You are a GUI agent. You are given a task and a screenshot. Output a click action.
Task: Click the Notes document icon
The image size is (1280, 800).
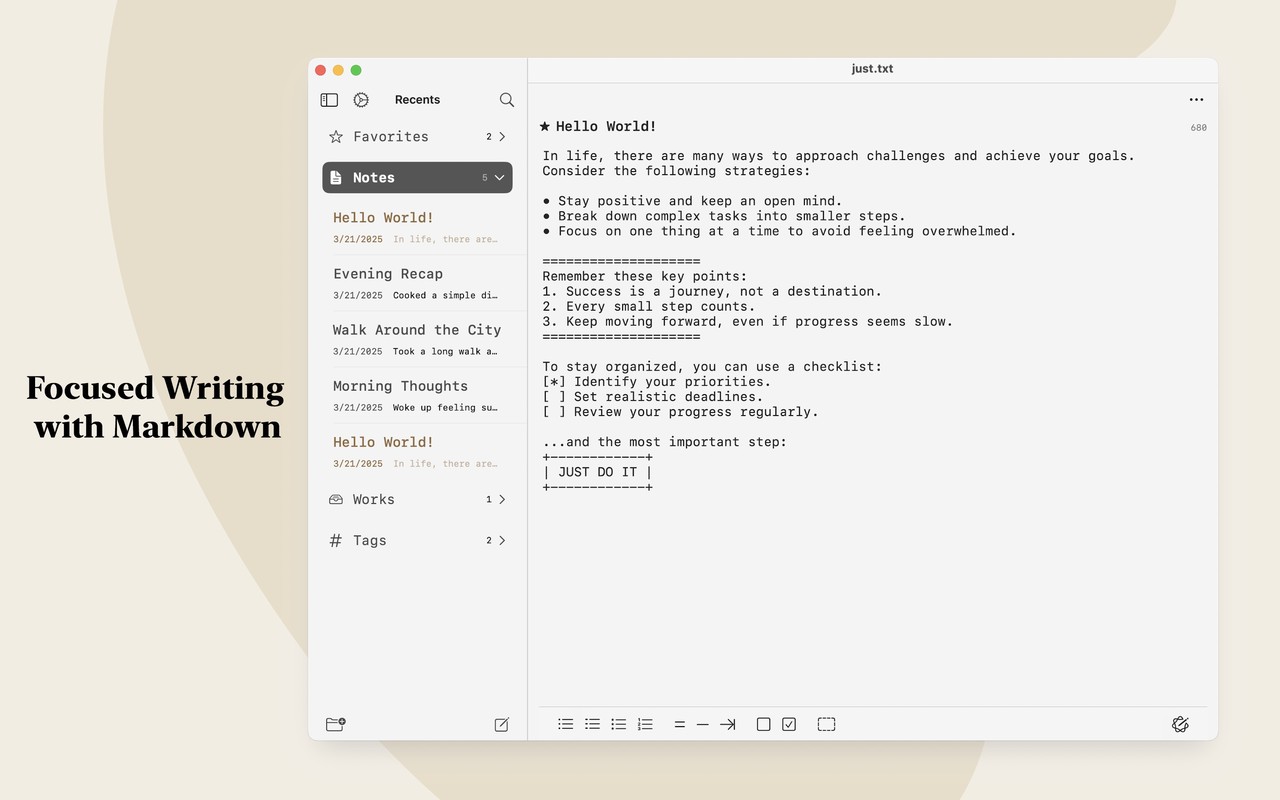pyautogui.click(x=336, y=178)
